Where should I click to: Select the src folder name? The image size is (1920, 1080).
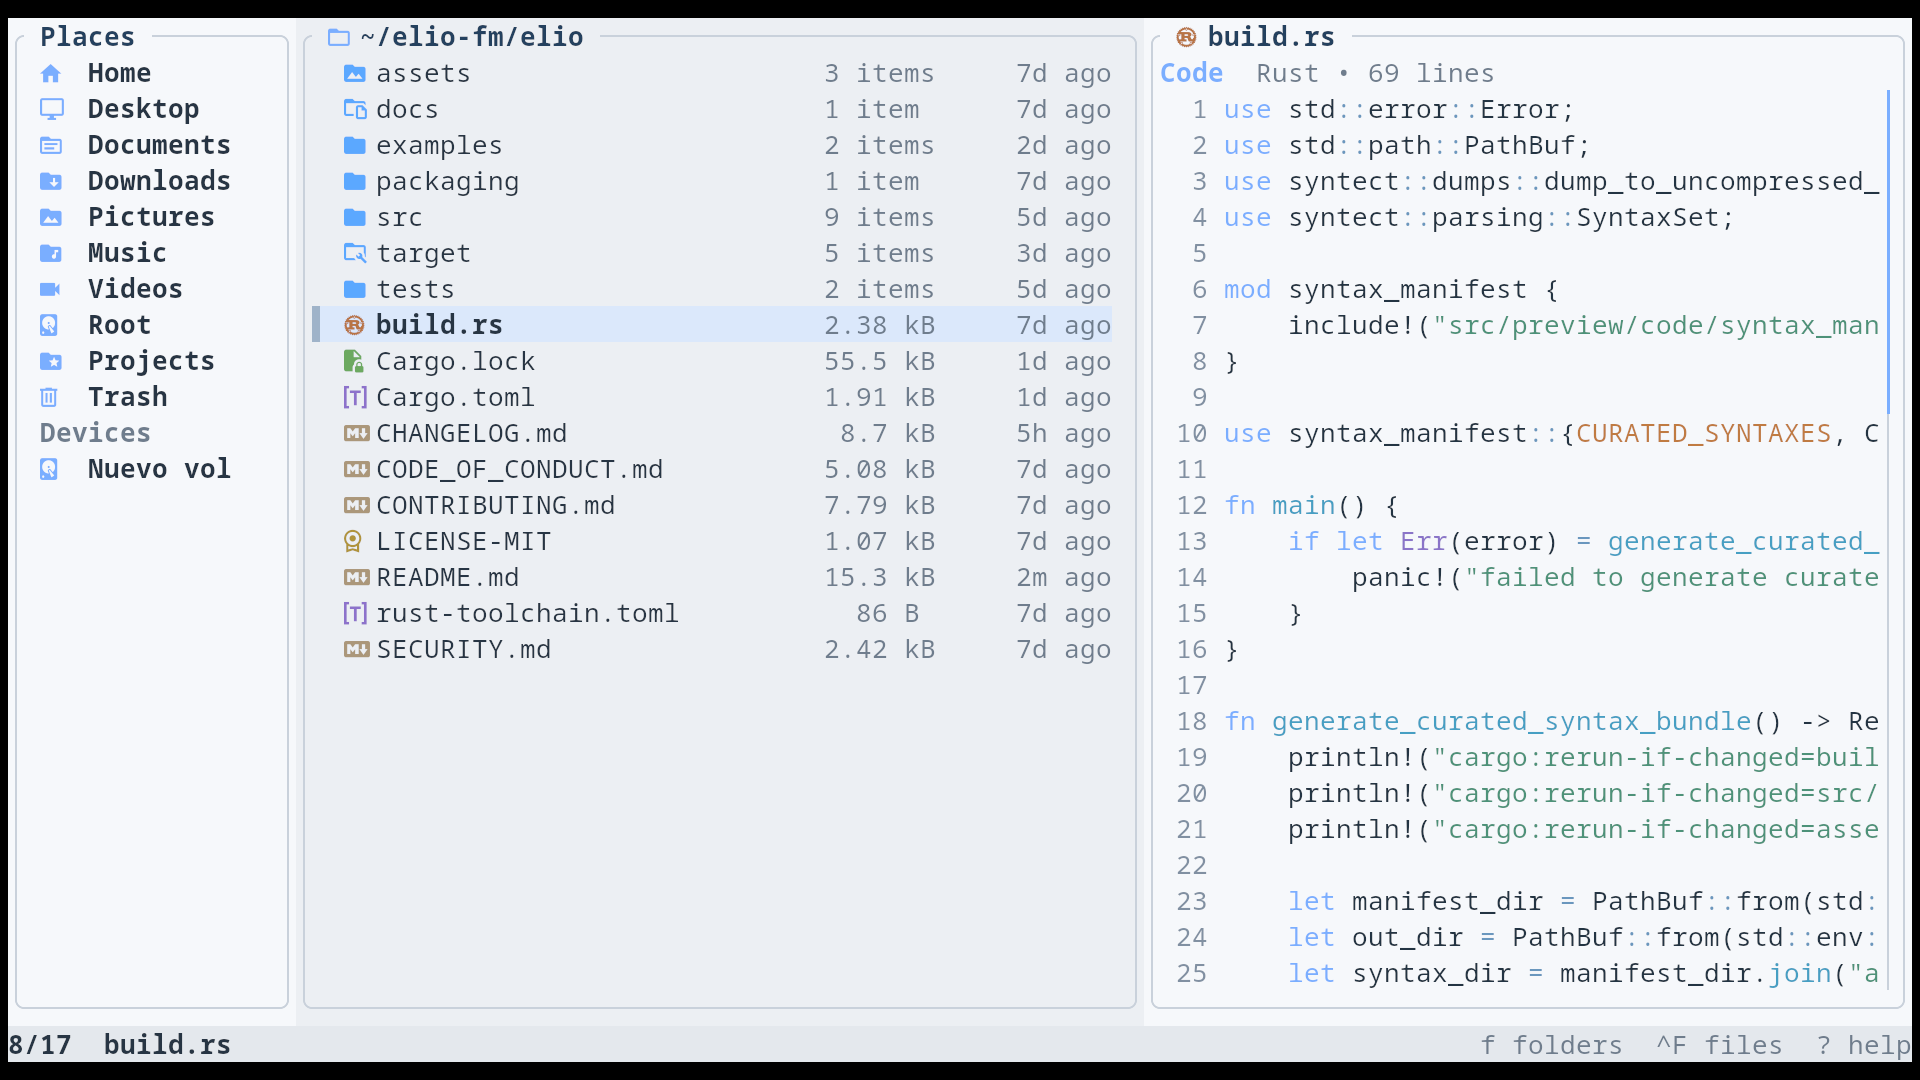(399, 218)
